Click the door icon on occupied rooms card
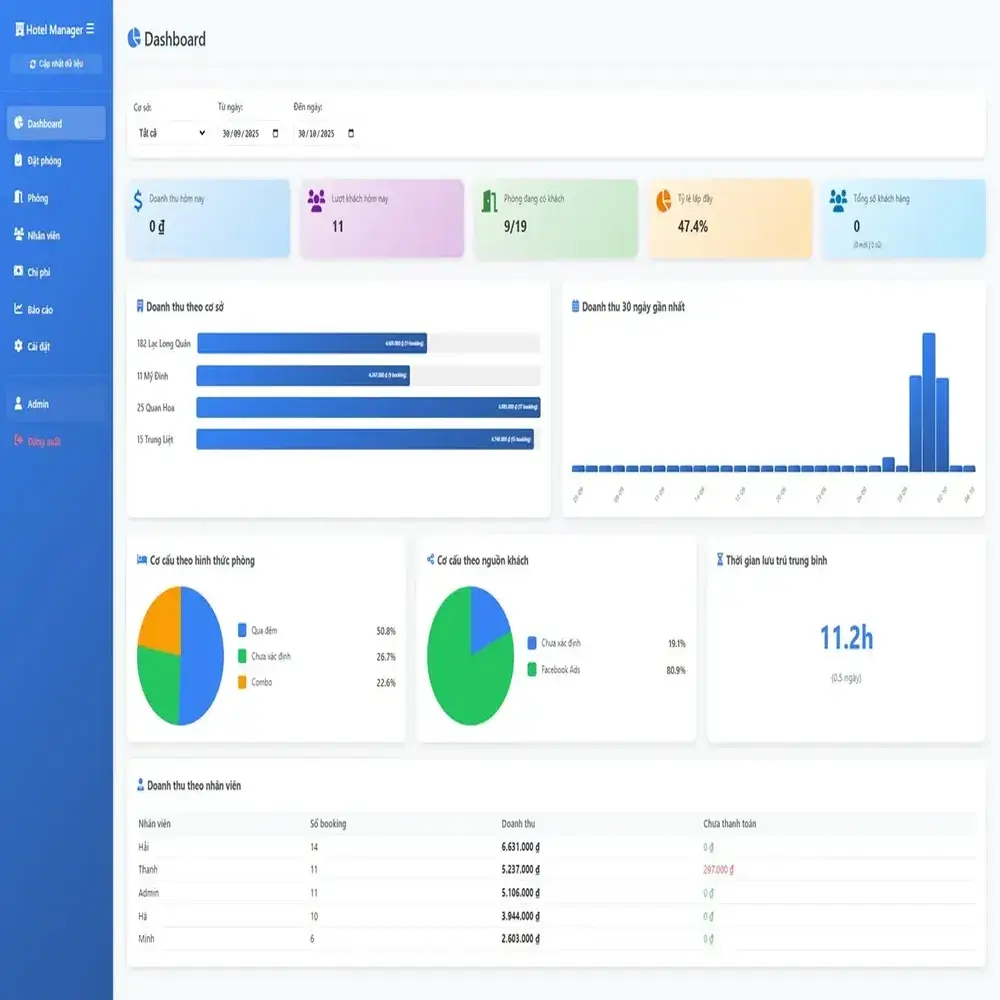The height and width of the screenshot is (1000, 1000). (x=489, y=200)
